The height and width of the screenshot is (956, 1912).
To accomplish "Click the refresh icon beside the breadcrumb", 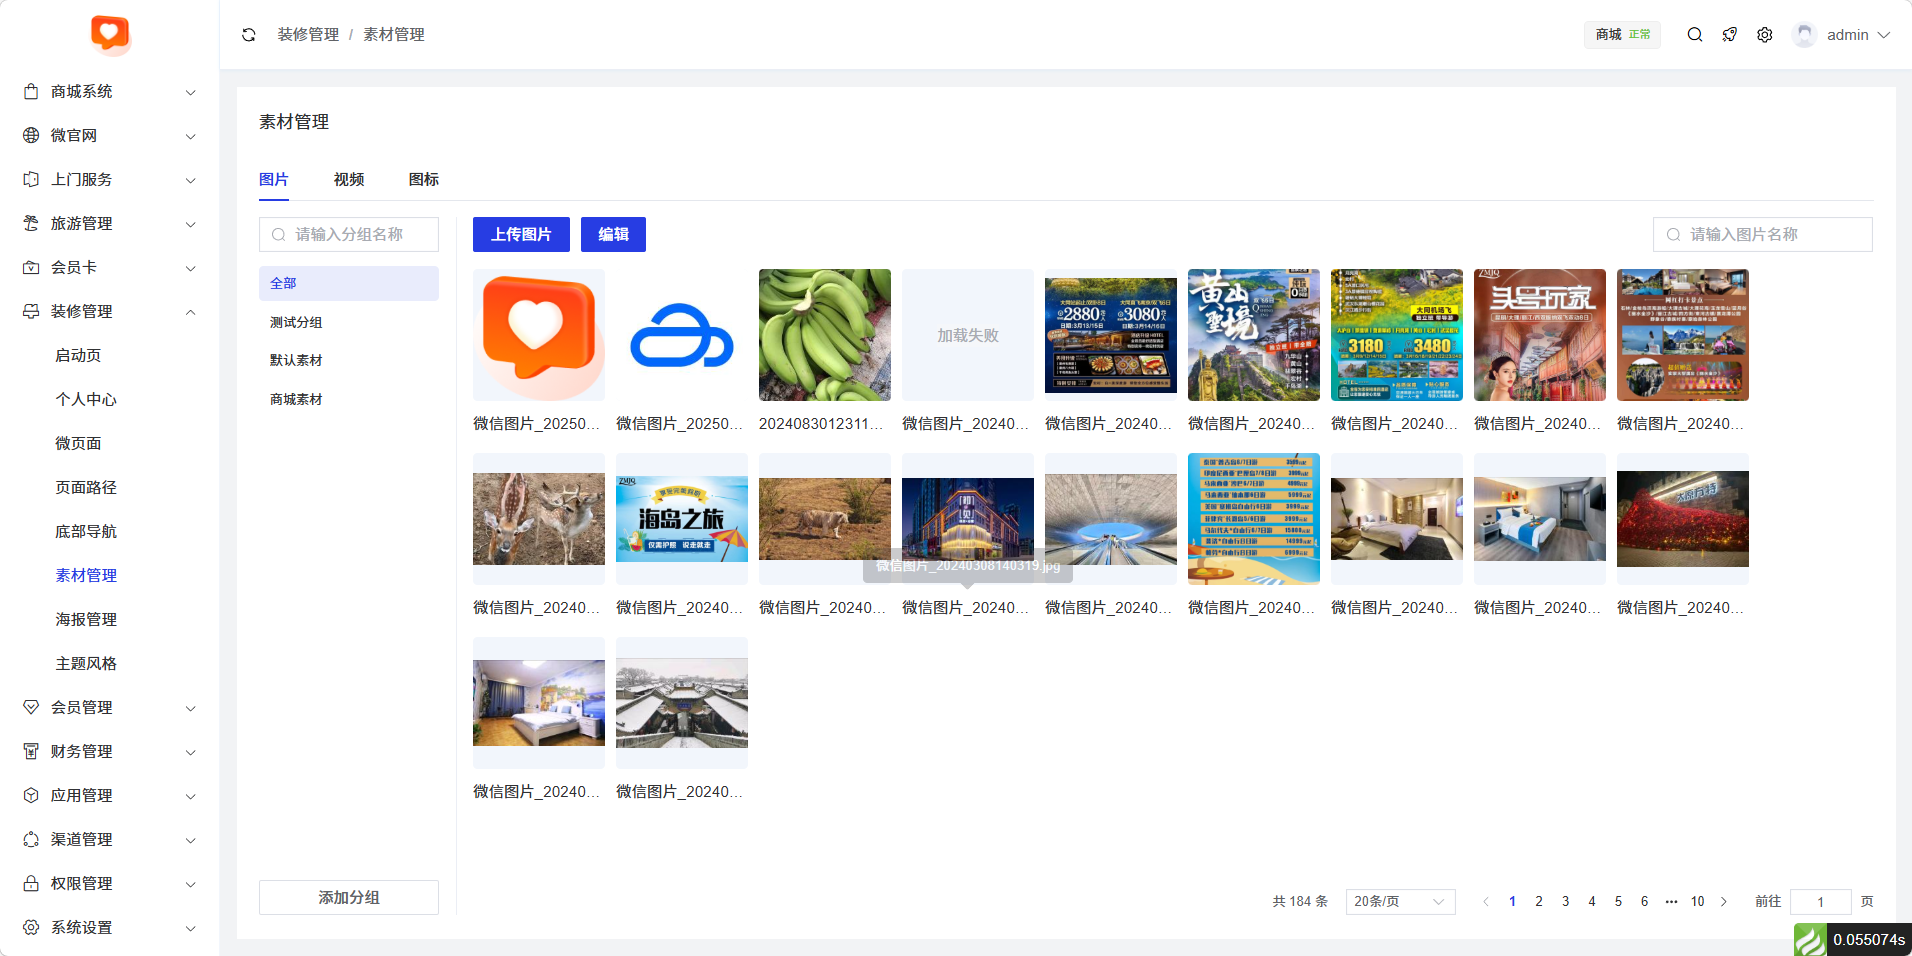I will point(249,35).
